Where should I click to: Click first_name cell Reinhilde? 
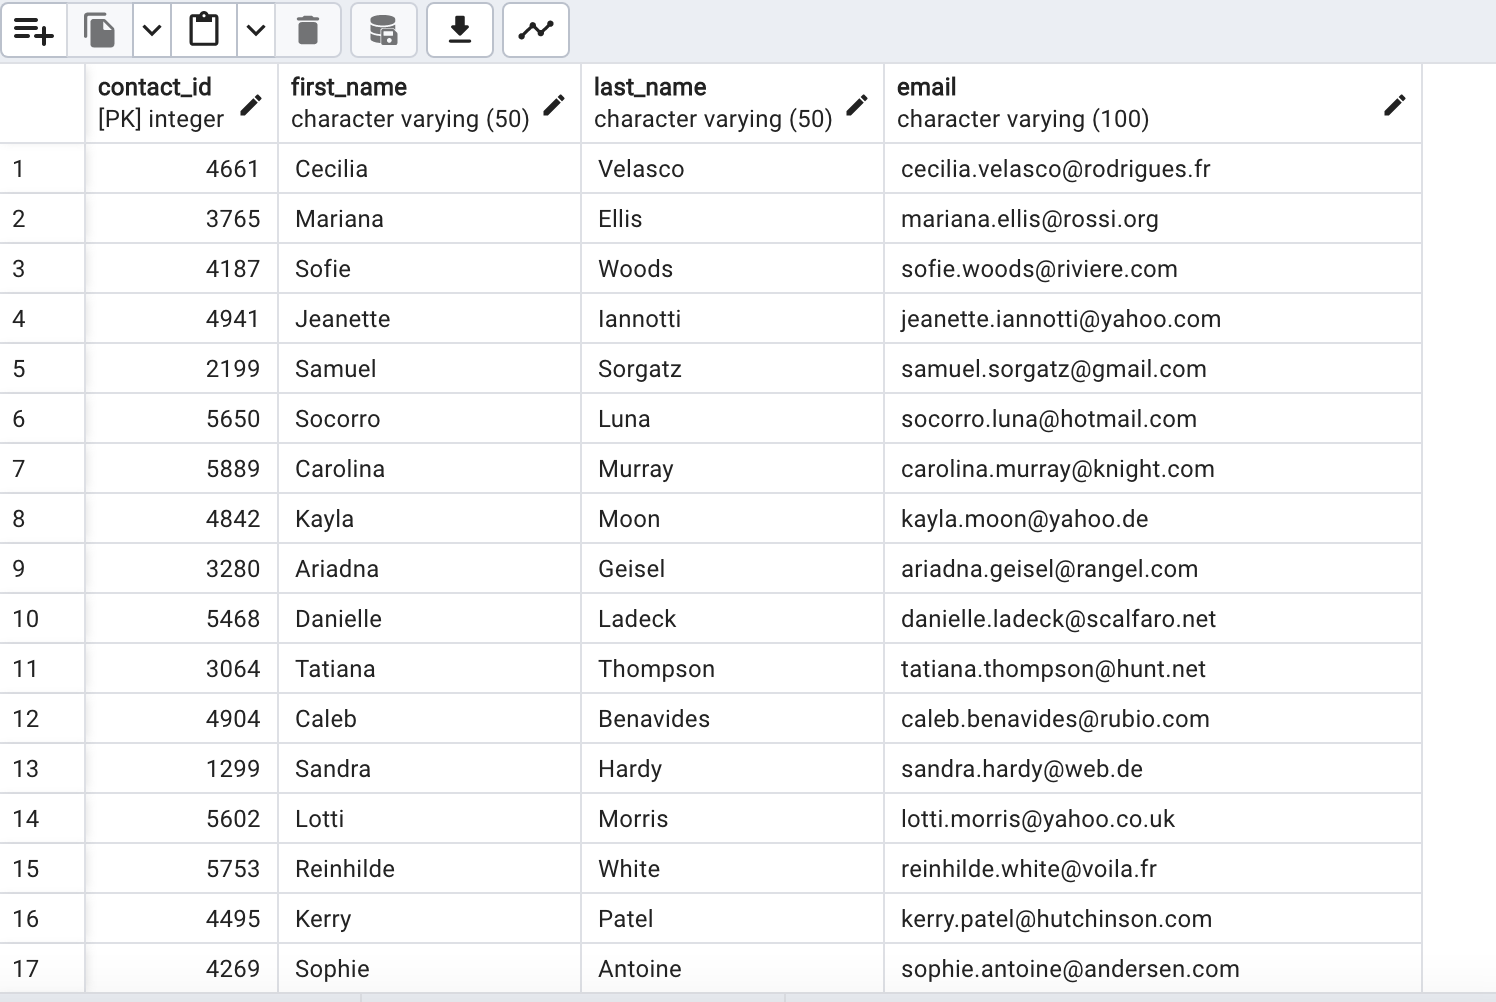(430, 869)
